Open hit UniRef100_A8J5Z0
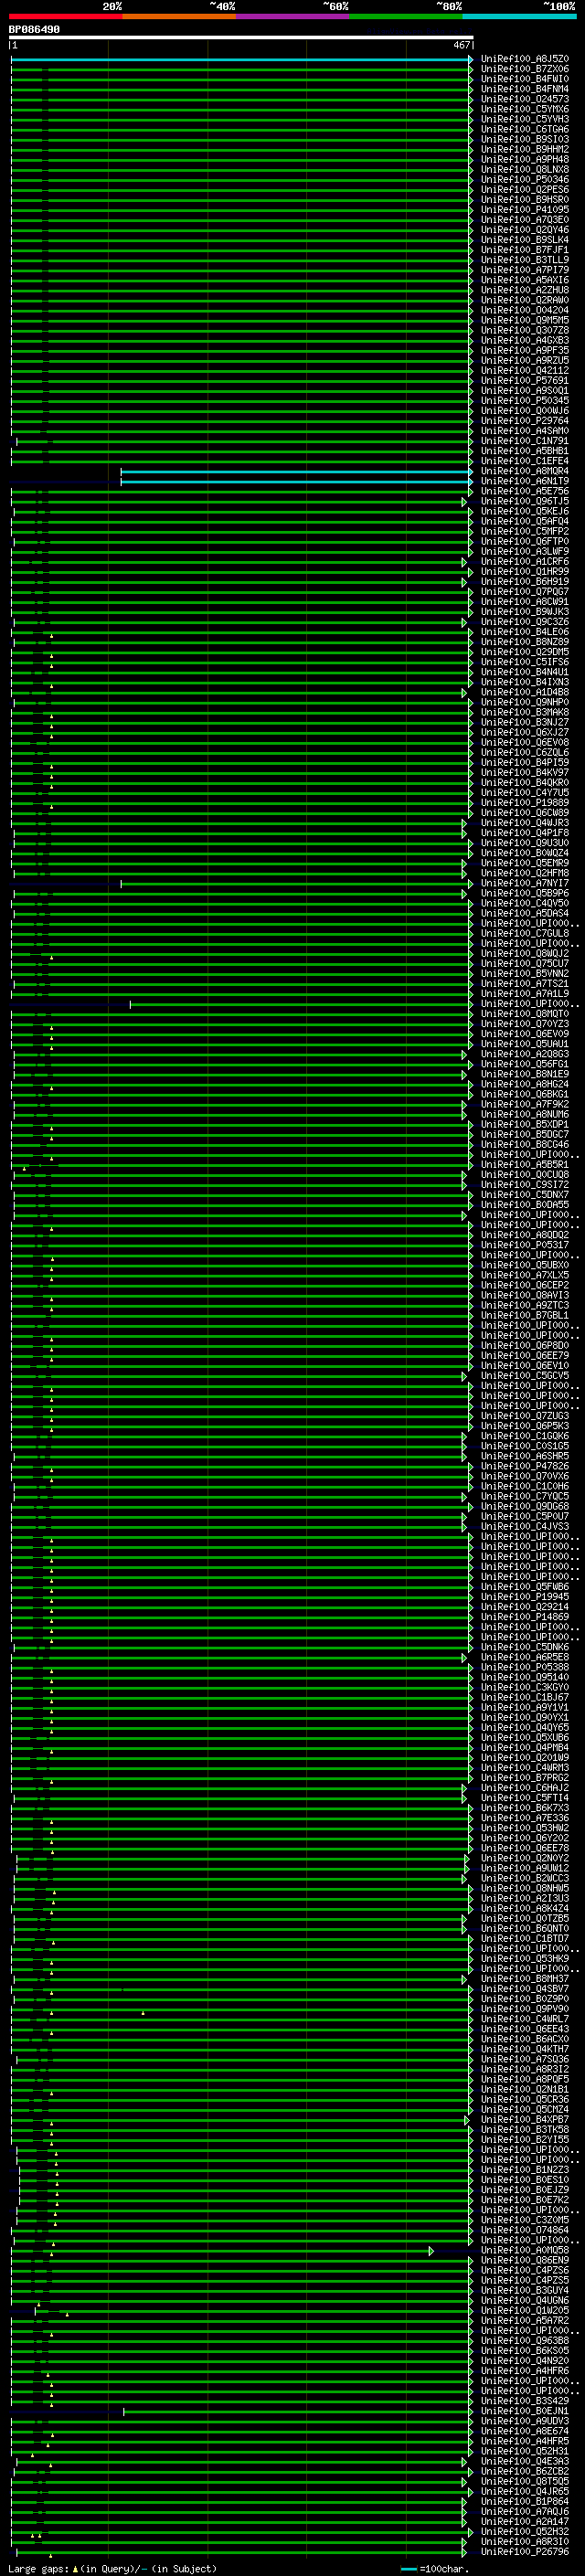 point(525,59)
